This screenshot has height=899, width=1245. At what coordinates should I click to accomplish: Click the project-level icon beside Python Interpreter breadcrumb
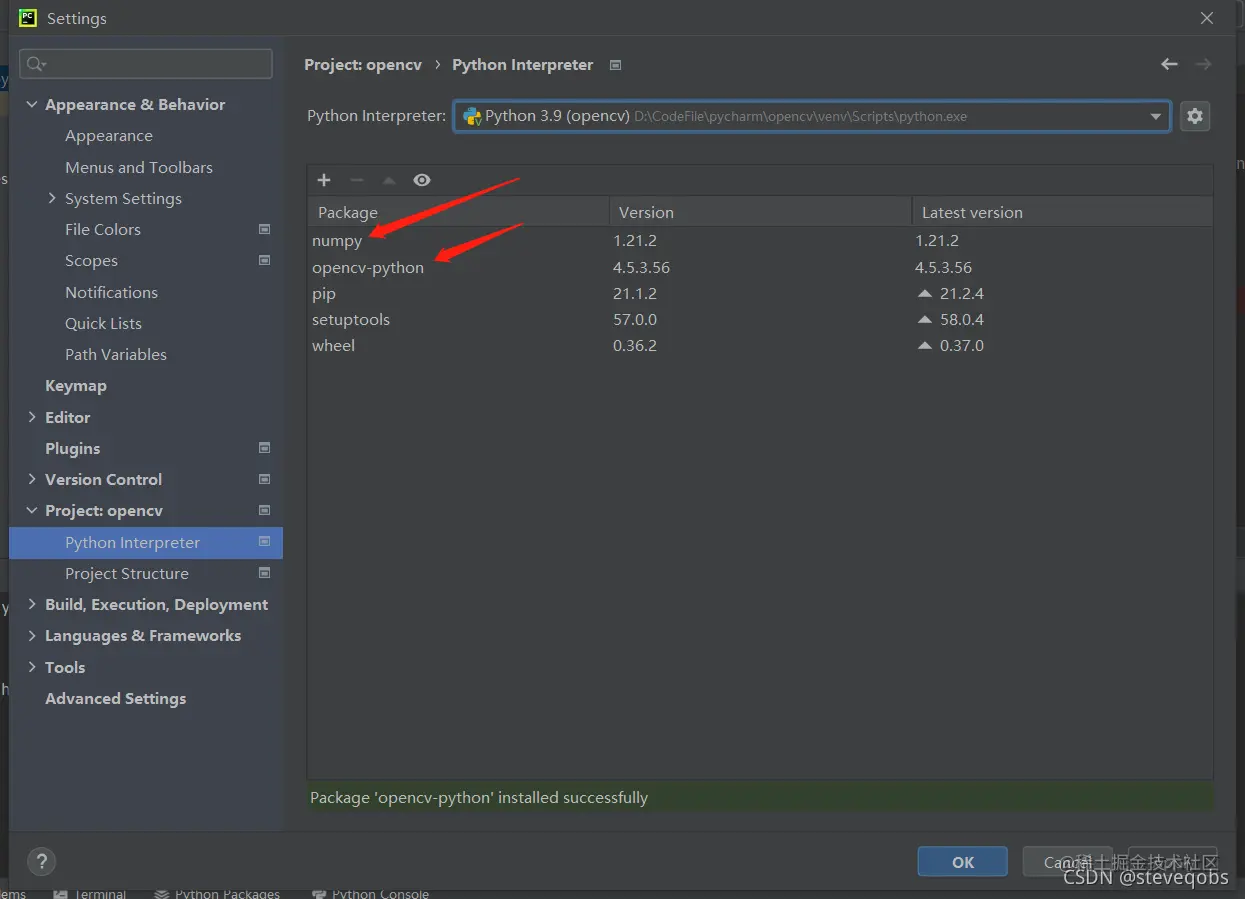point(616,65)
